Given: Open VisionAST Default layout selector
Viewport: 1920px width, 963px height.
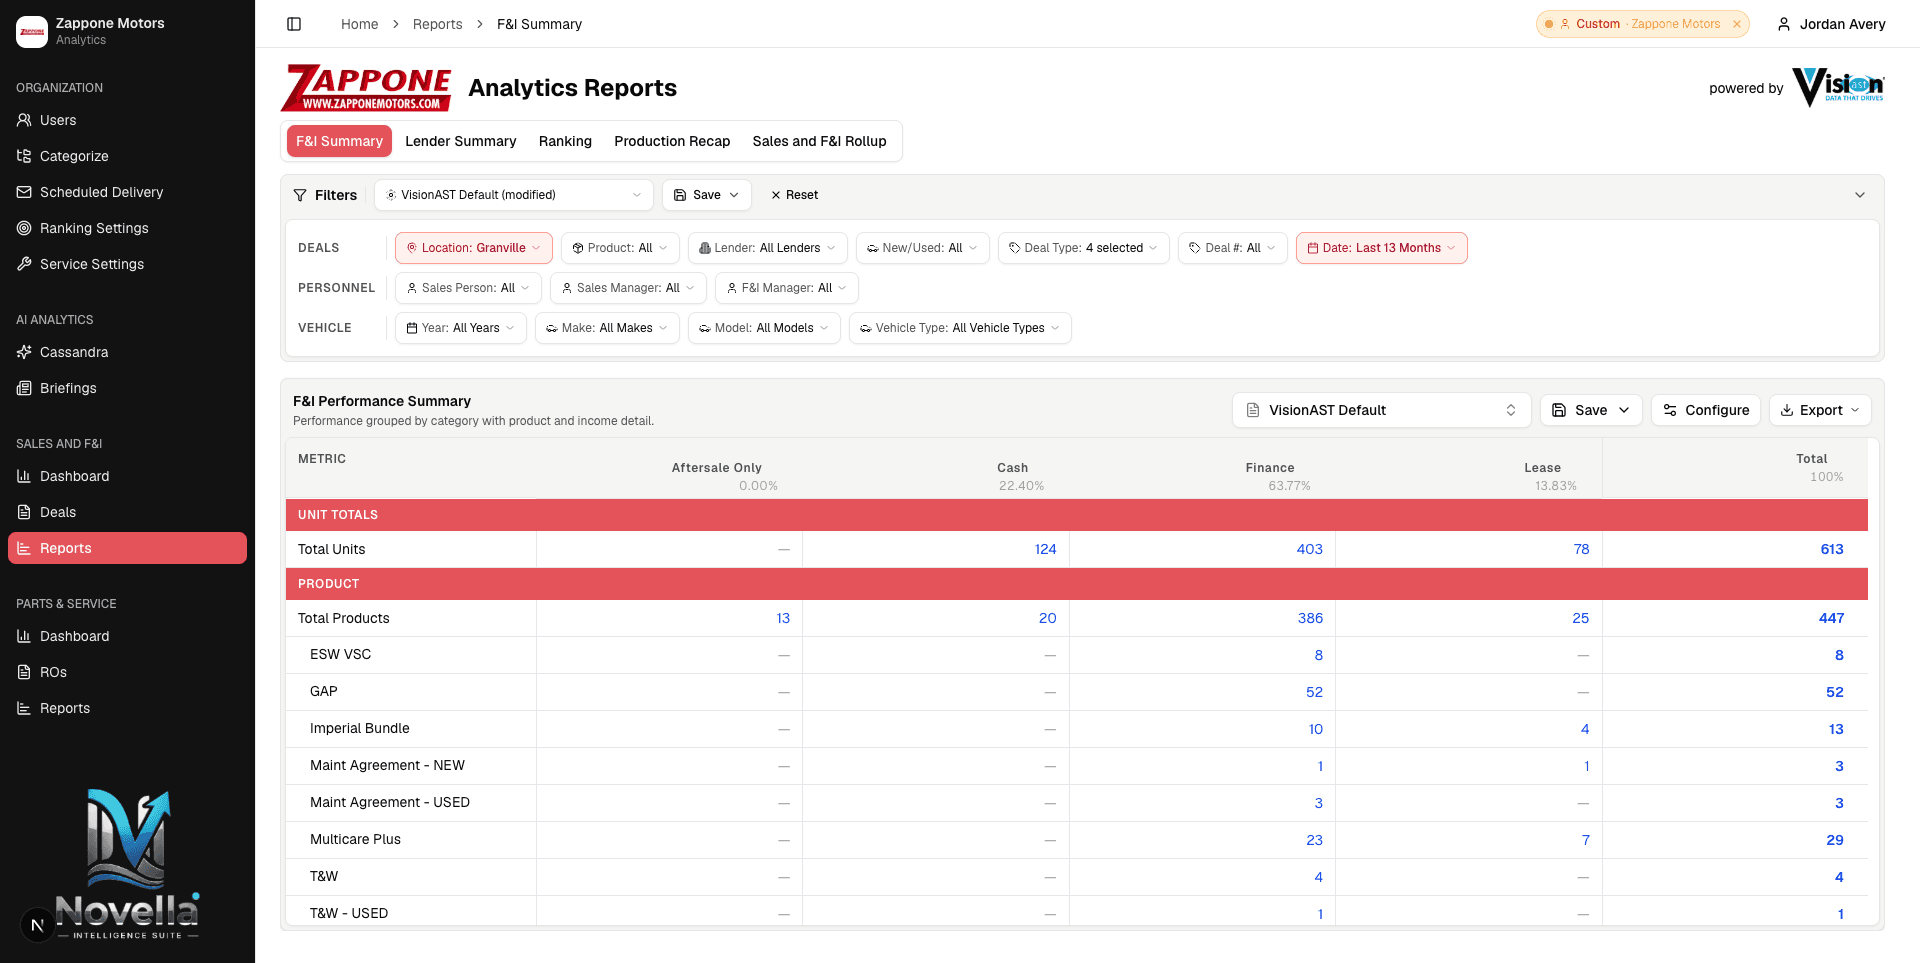Looking at the screenshot, I should pos(1381,410).
